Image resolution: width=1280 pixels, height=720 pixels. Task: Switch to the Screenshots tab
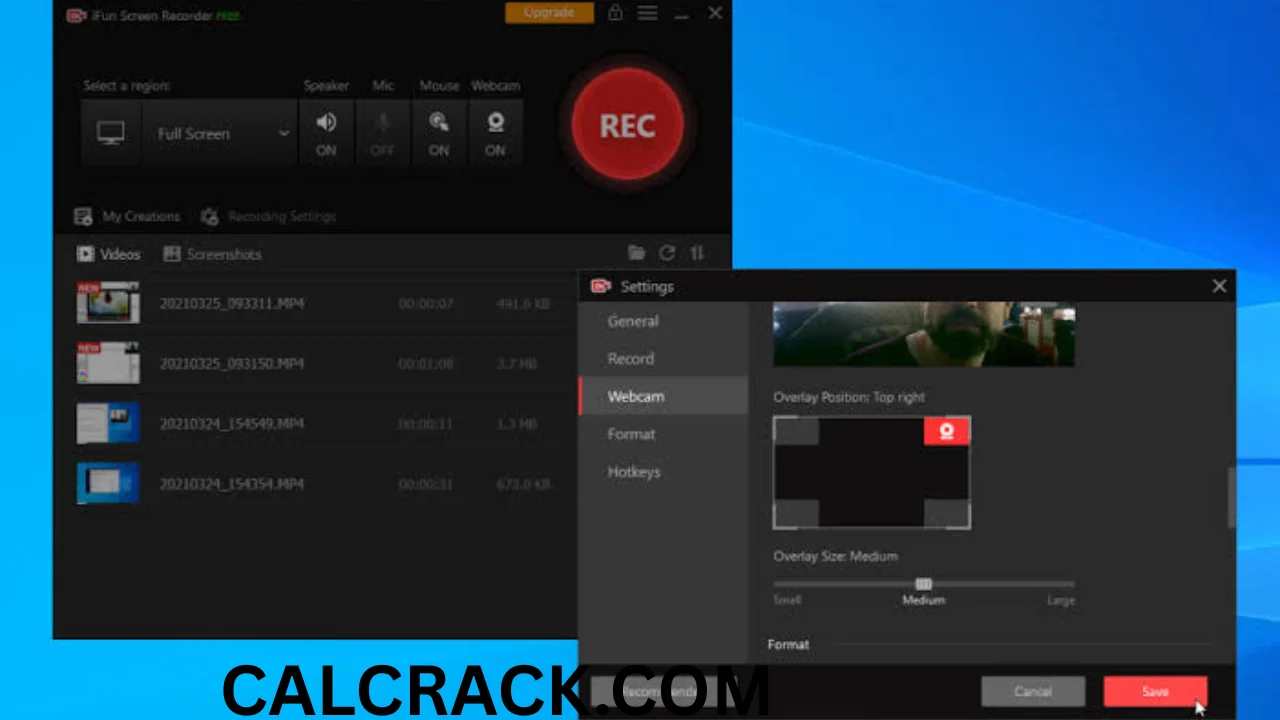(212, 254)
